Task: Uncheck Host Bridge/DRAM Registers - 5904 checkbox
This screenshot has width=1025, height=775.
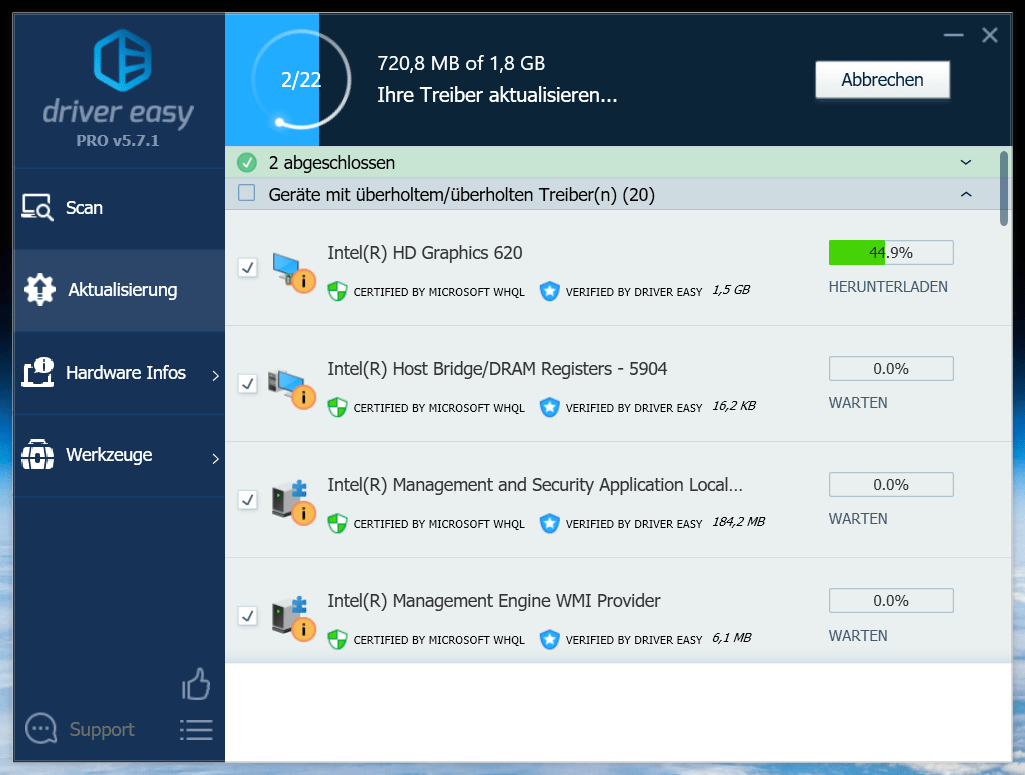Action: click(x=247, y=384)
